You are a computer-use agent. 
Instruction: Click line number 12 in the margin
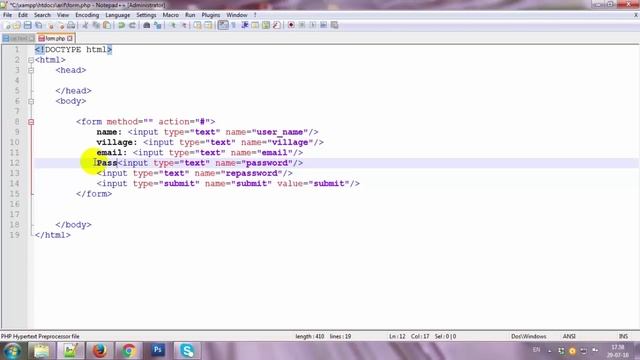click(x=15, y=163)
